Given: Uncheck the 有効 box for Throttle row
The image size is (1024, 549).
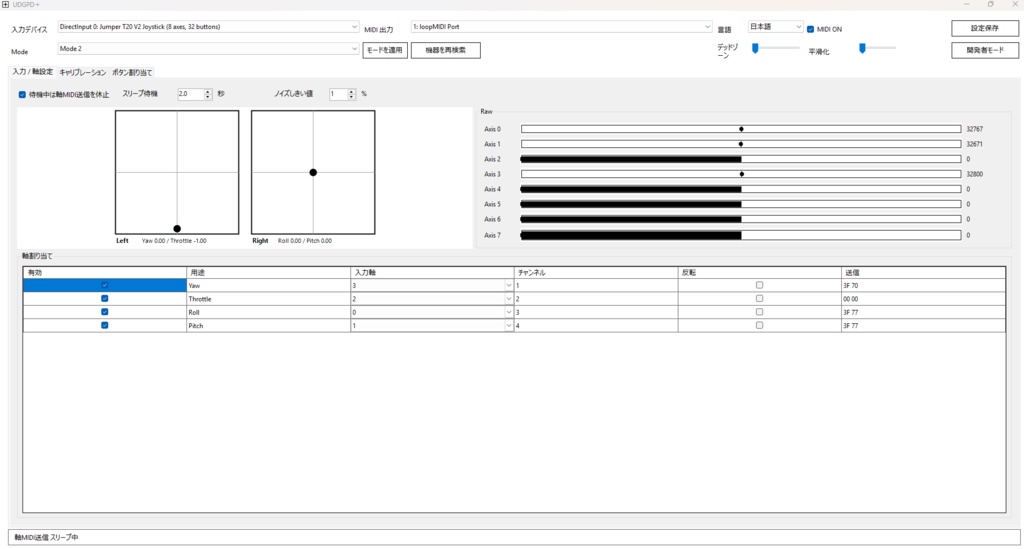Looking at the screenshot, I should [104, 298].
